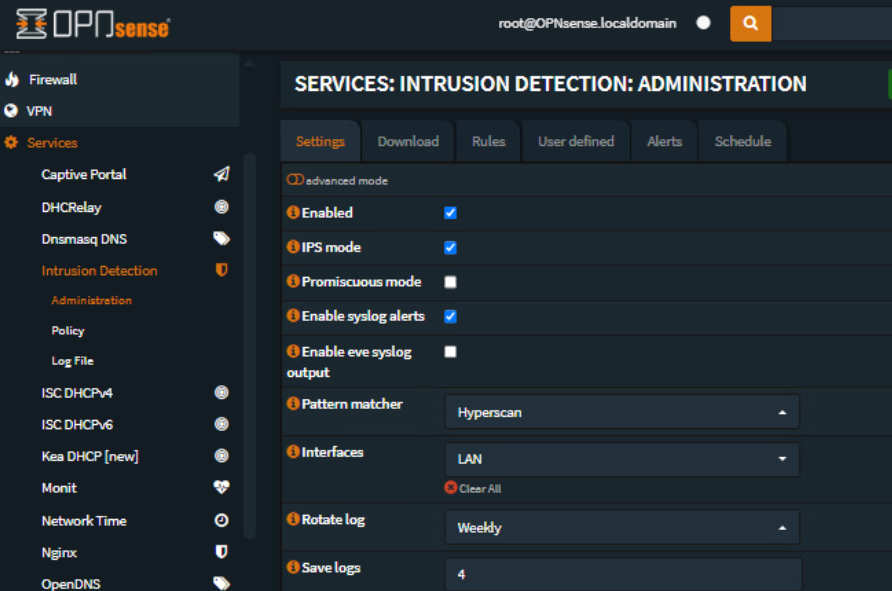Show help for Pattern matcher

click(x=293, y=403)
